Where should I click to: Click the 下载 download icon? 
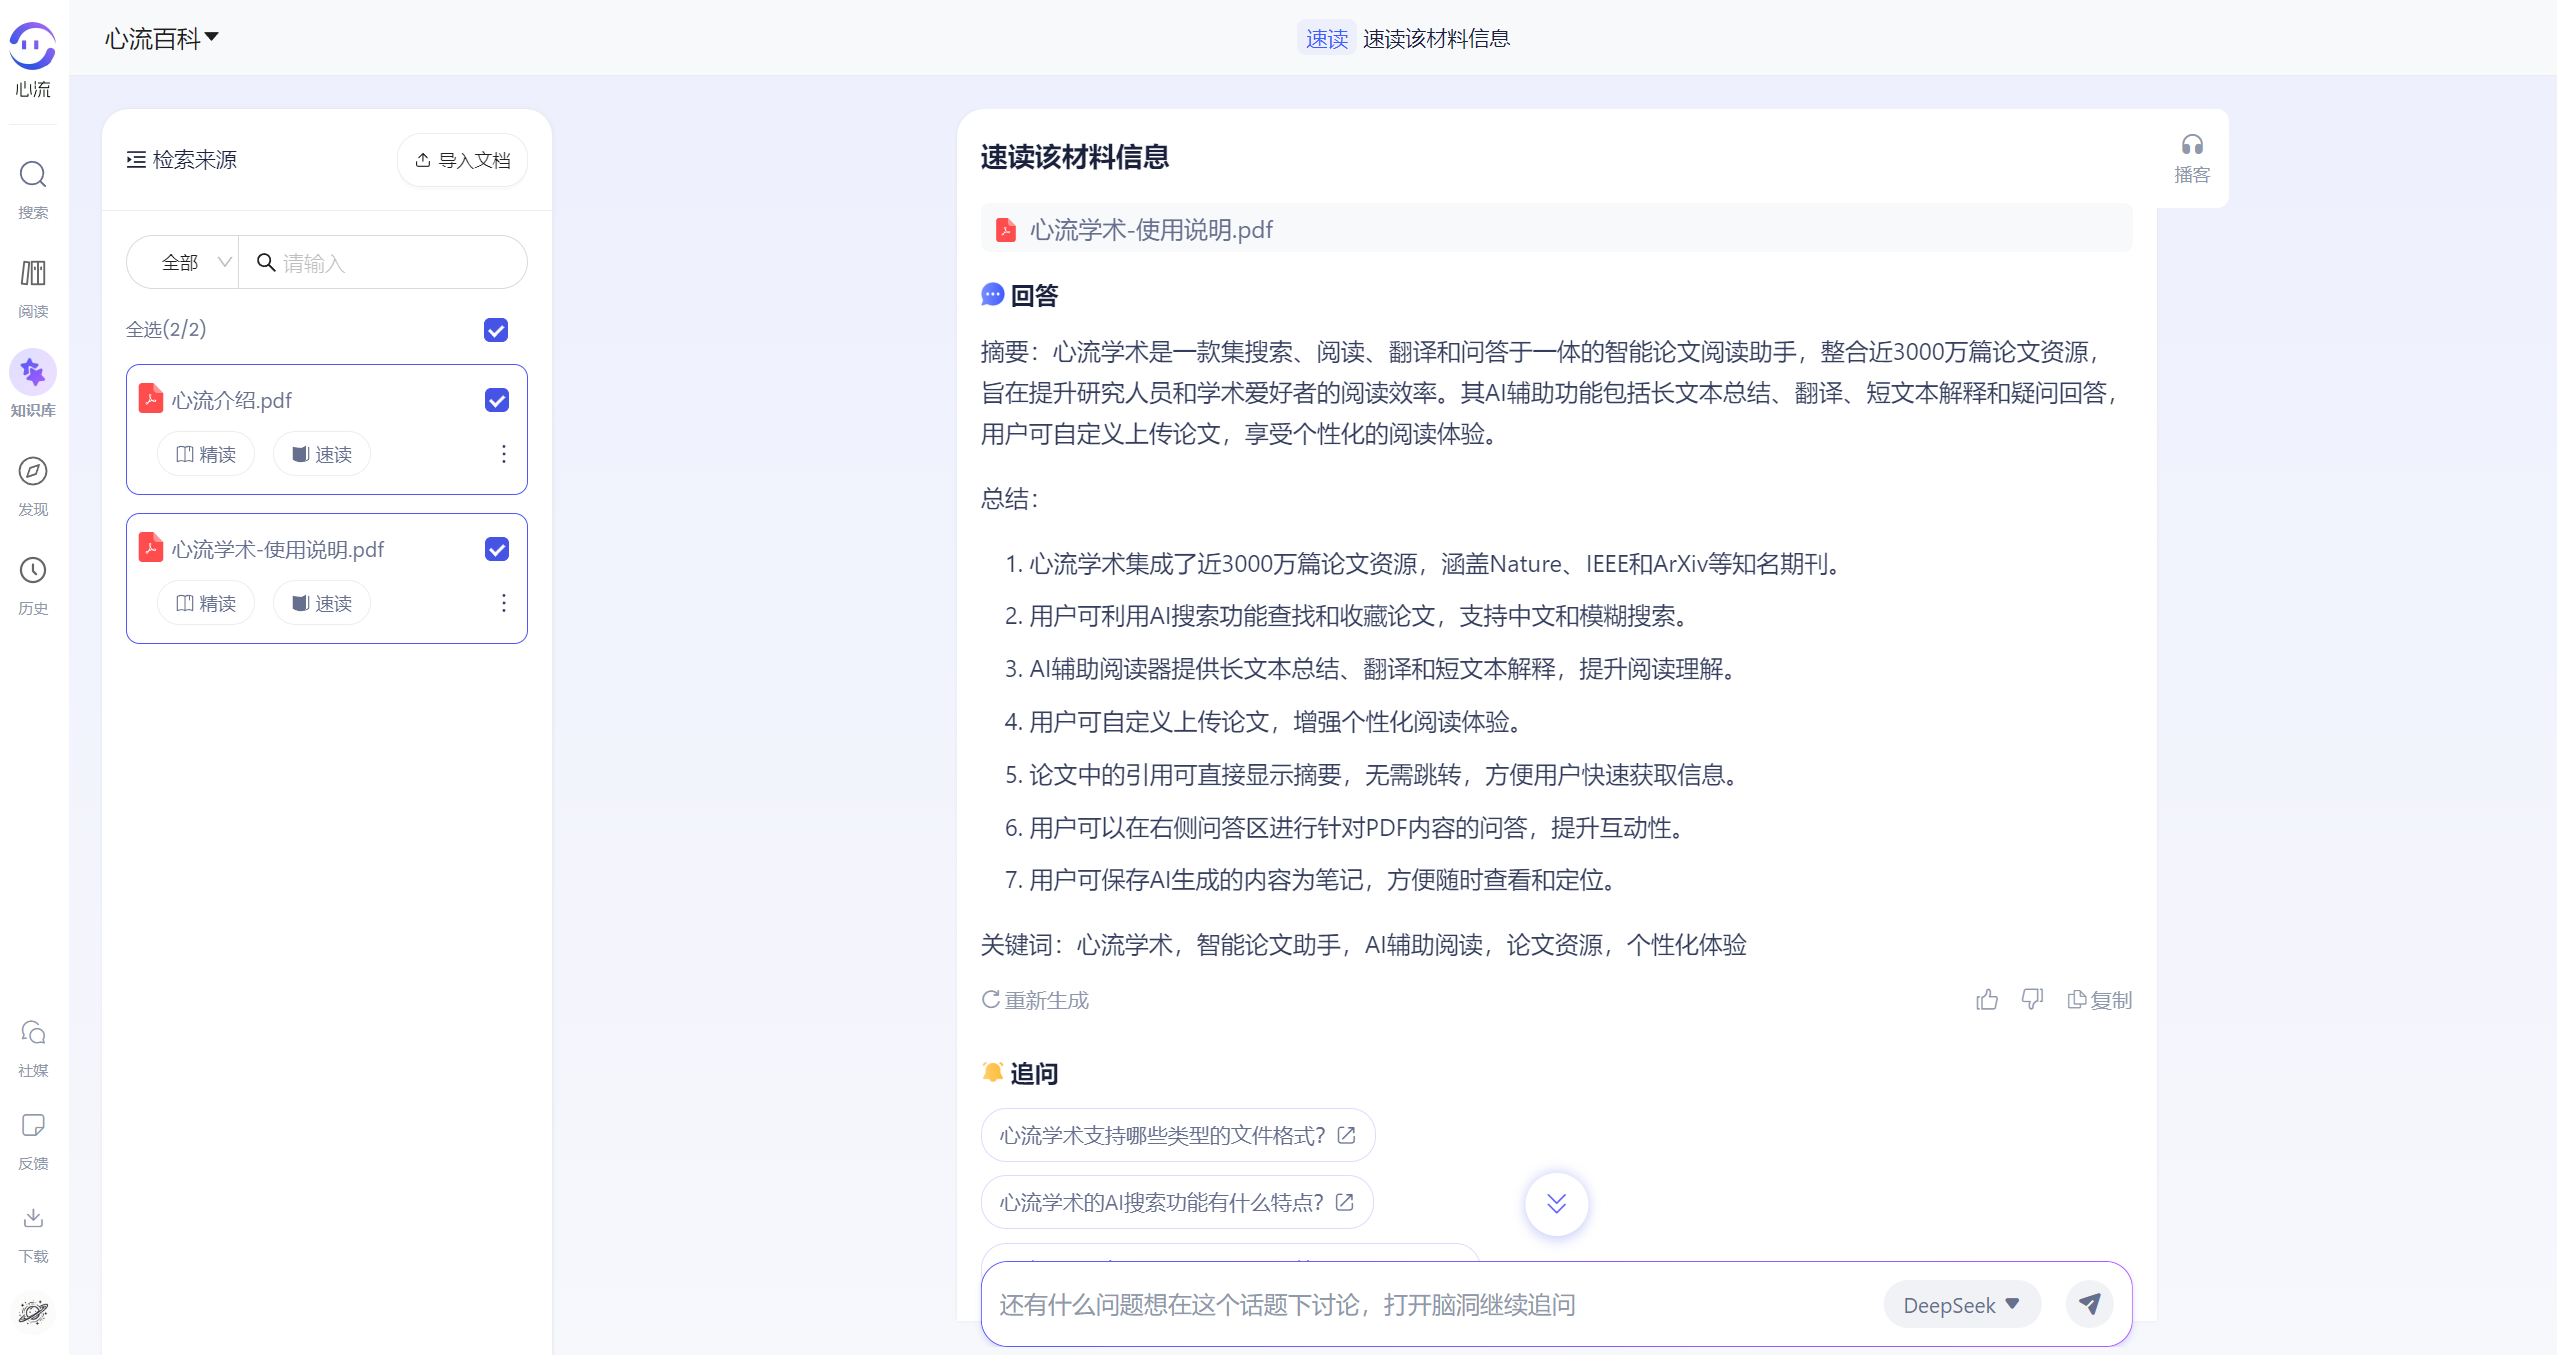coord(33,1218)
